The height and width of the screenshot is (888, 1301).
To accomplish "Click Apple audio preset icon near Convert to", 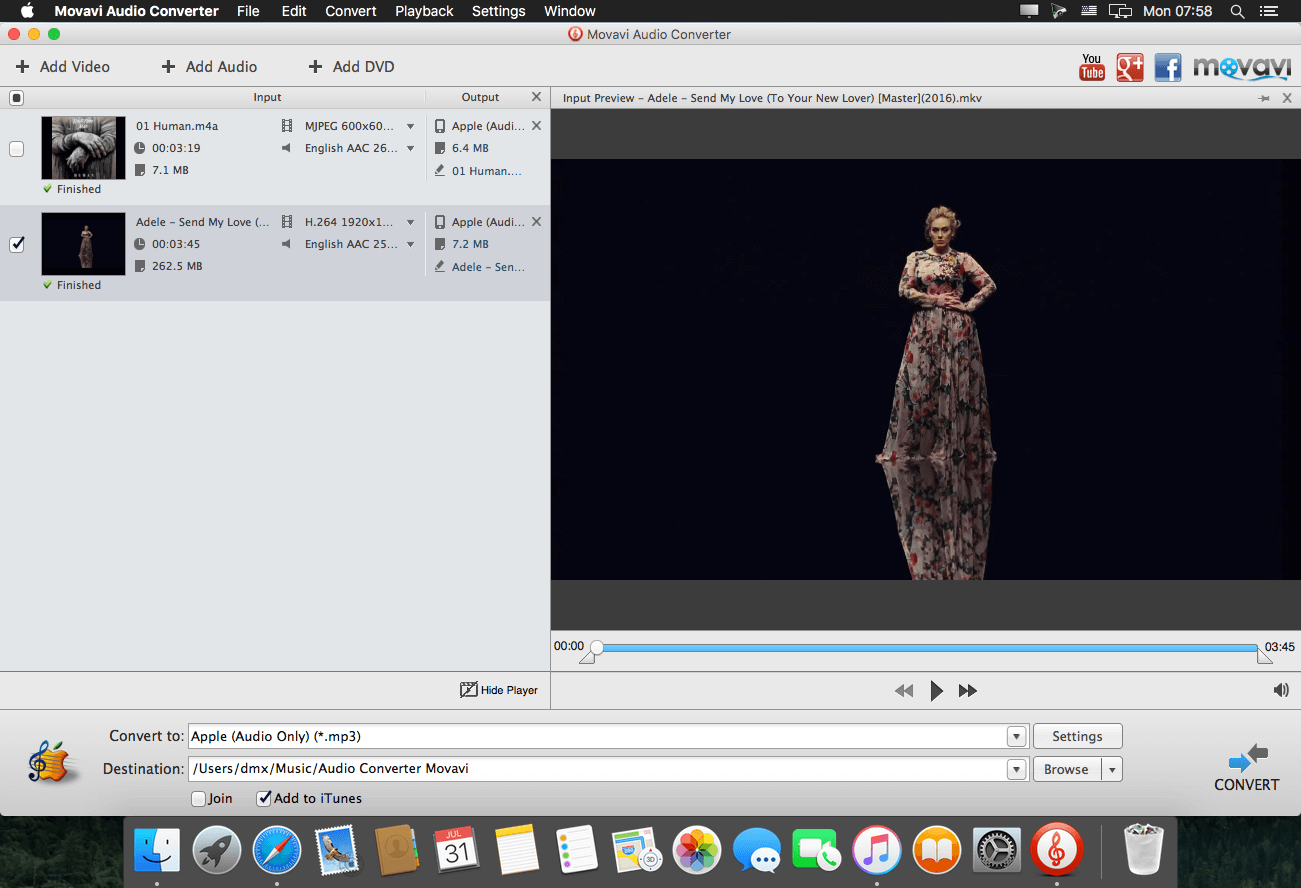I will tap(53, 763).
